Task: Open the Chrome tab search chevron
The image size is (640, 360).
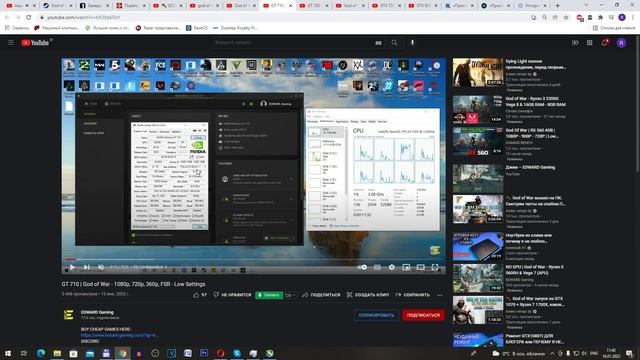Action: [586, 5]
